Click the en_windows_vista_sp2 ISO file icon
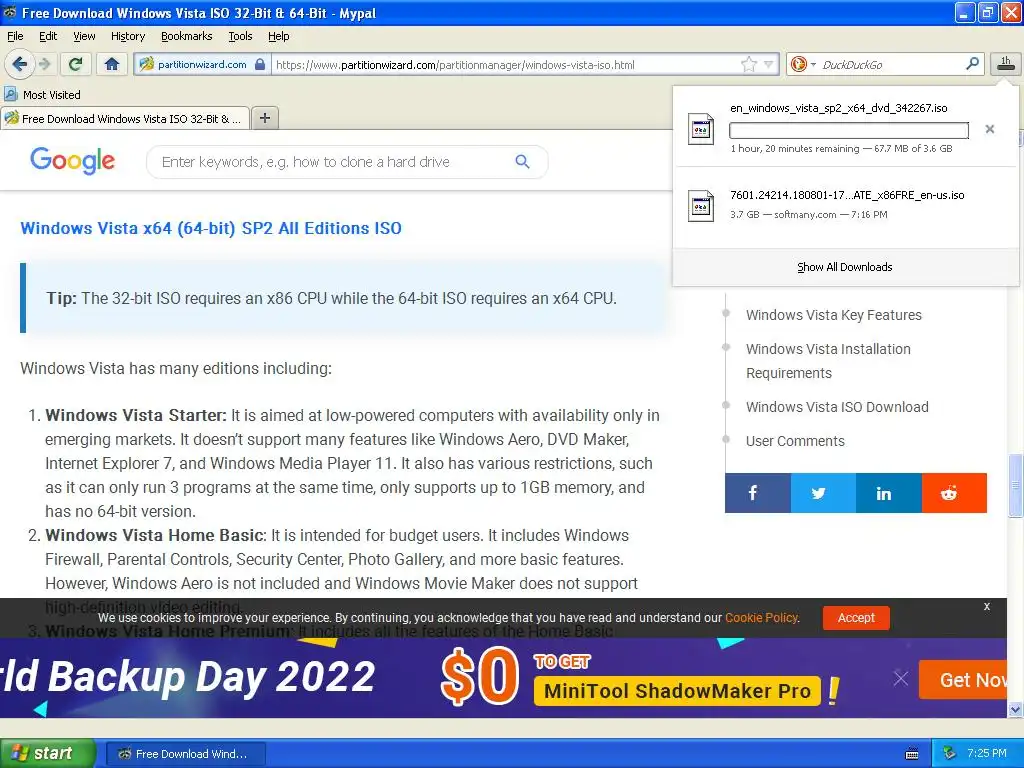 click(701, 129)
